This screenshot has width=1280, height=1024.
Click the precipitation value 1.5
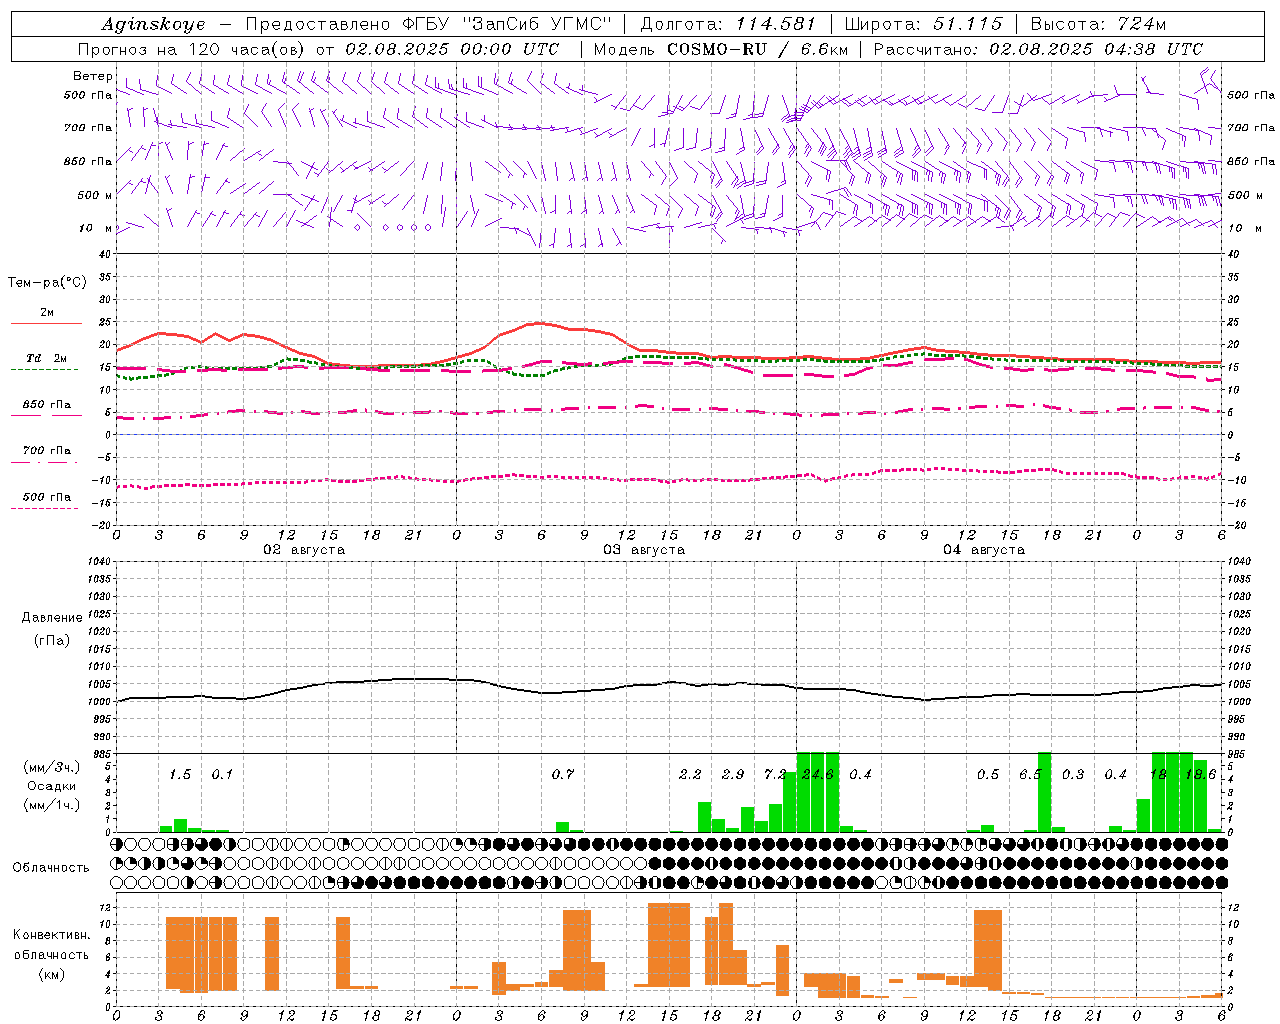coord(180,775)
